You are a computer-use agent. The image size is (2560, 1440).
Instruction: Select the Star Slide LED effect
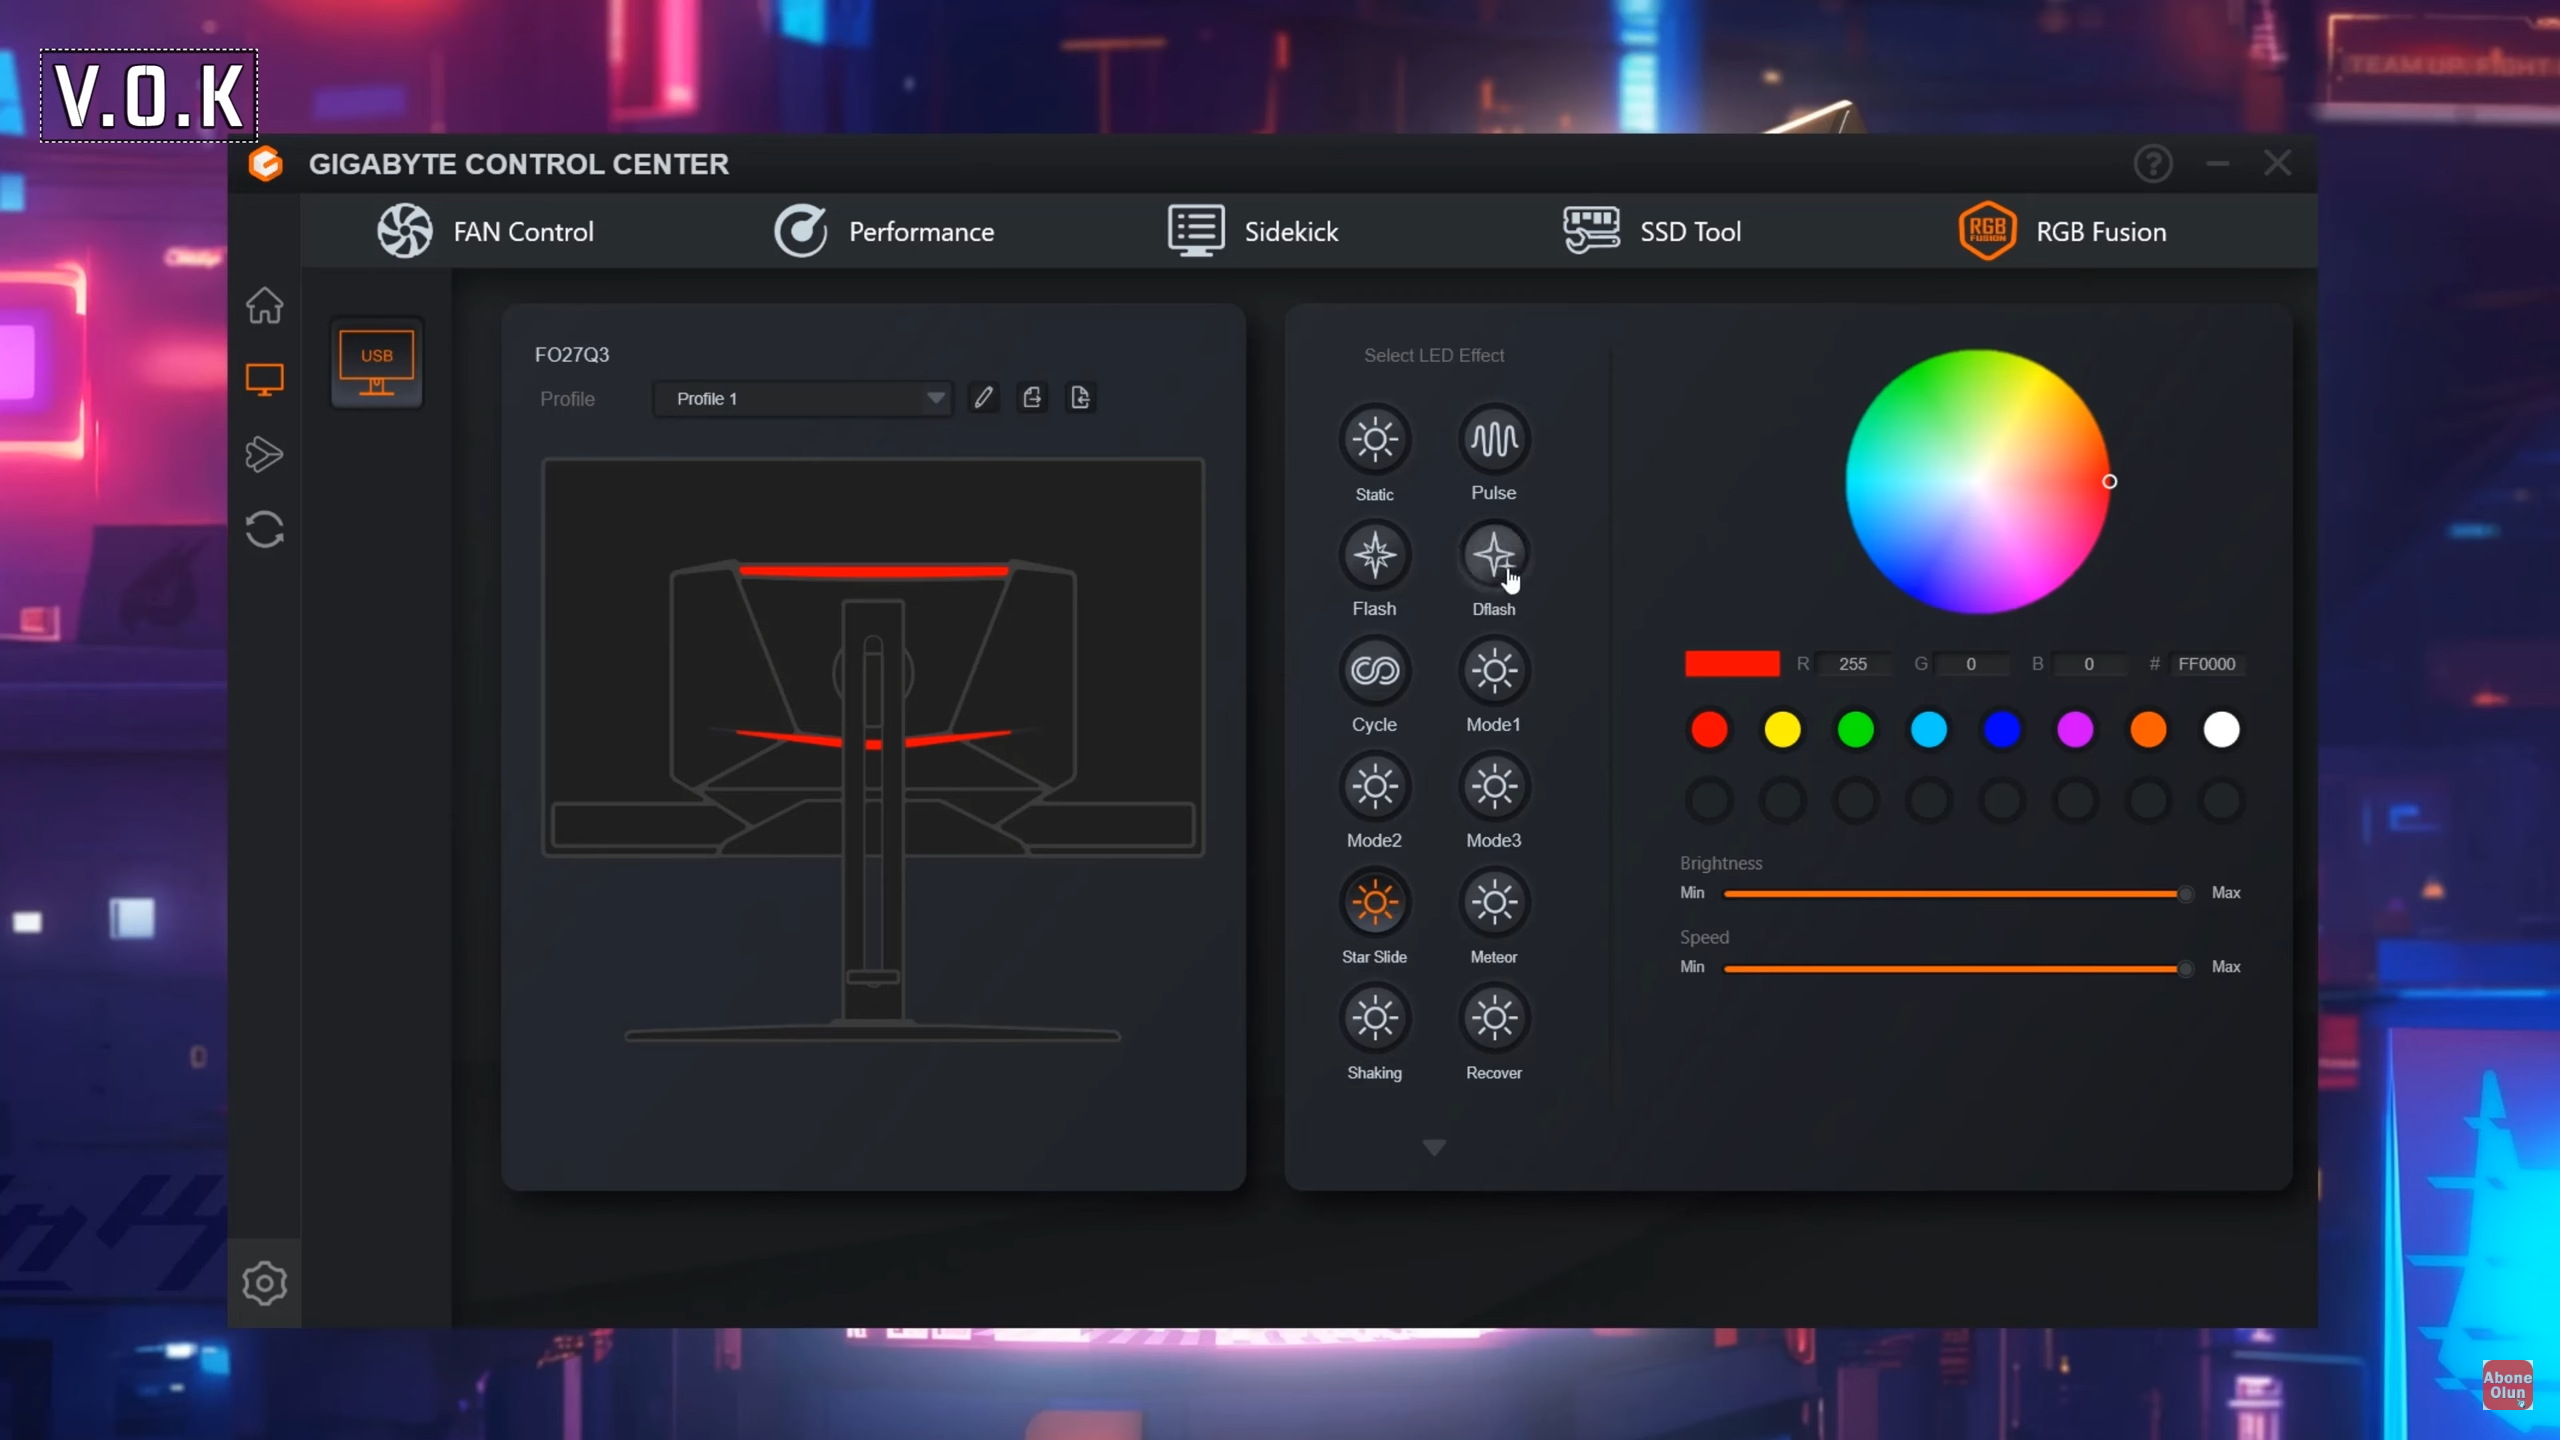click(x=1374, y=903)
